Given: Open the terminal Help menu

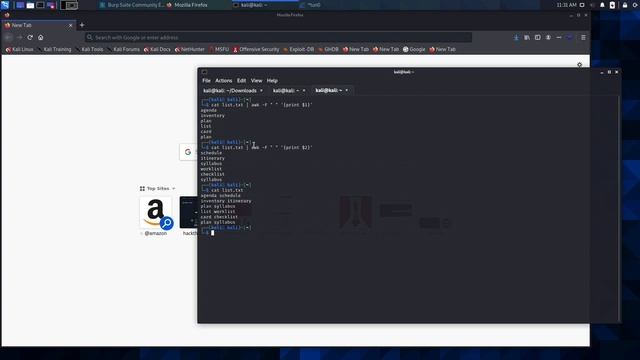Looking at the screenshot, I should coord(272,81).
